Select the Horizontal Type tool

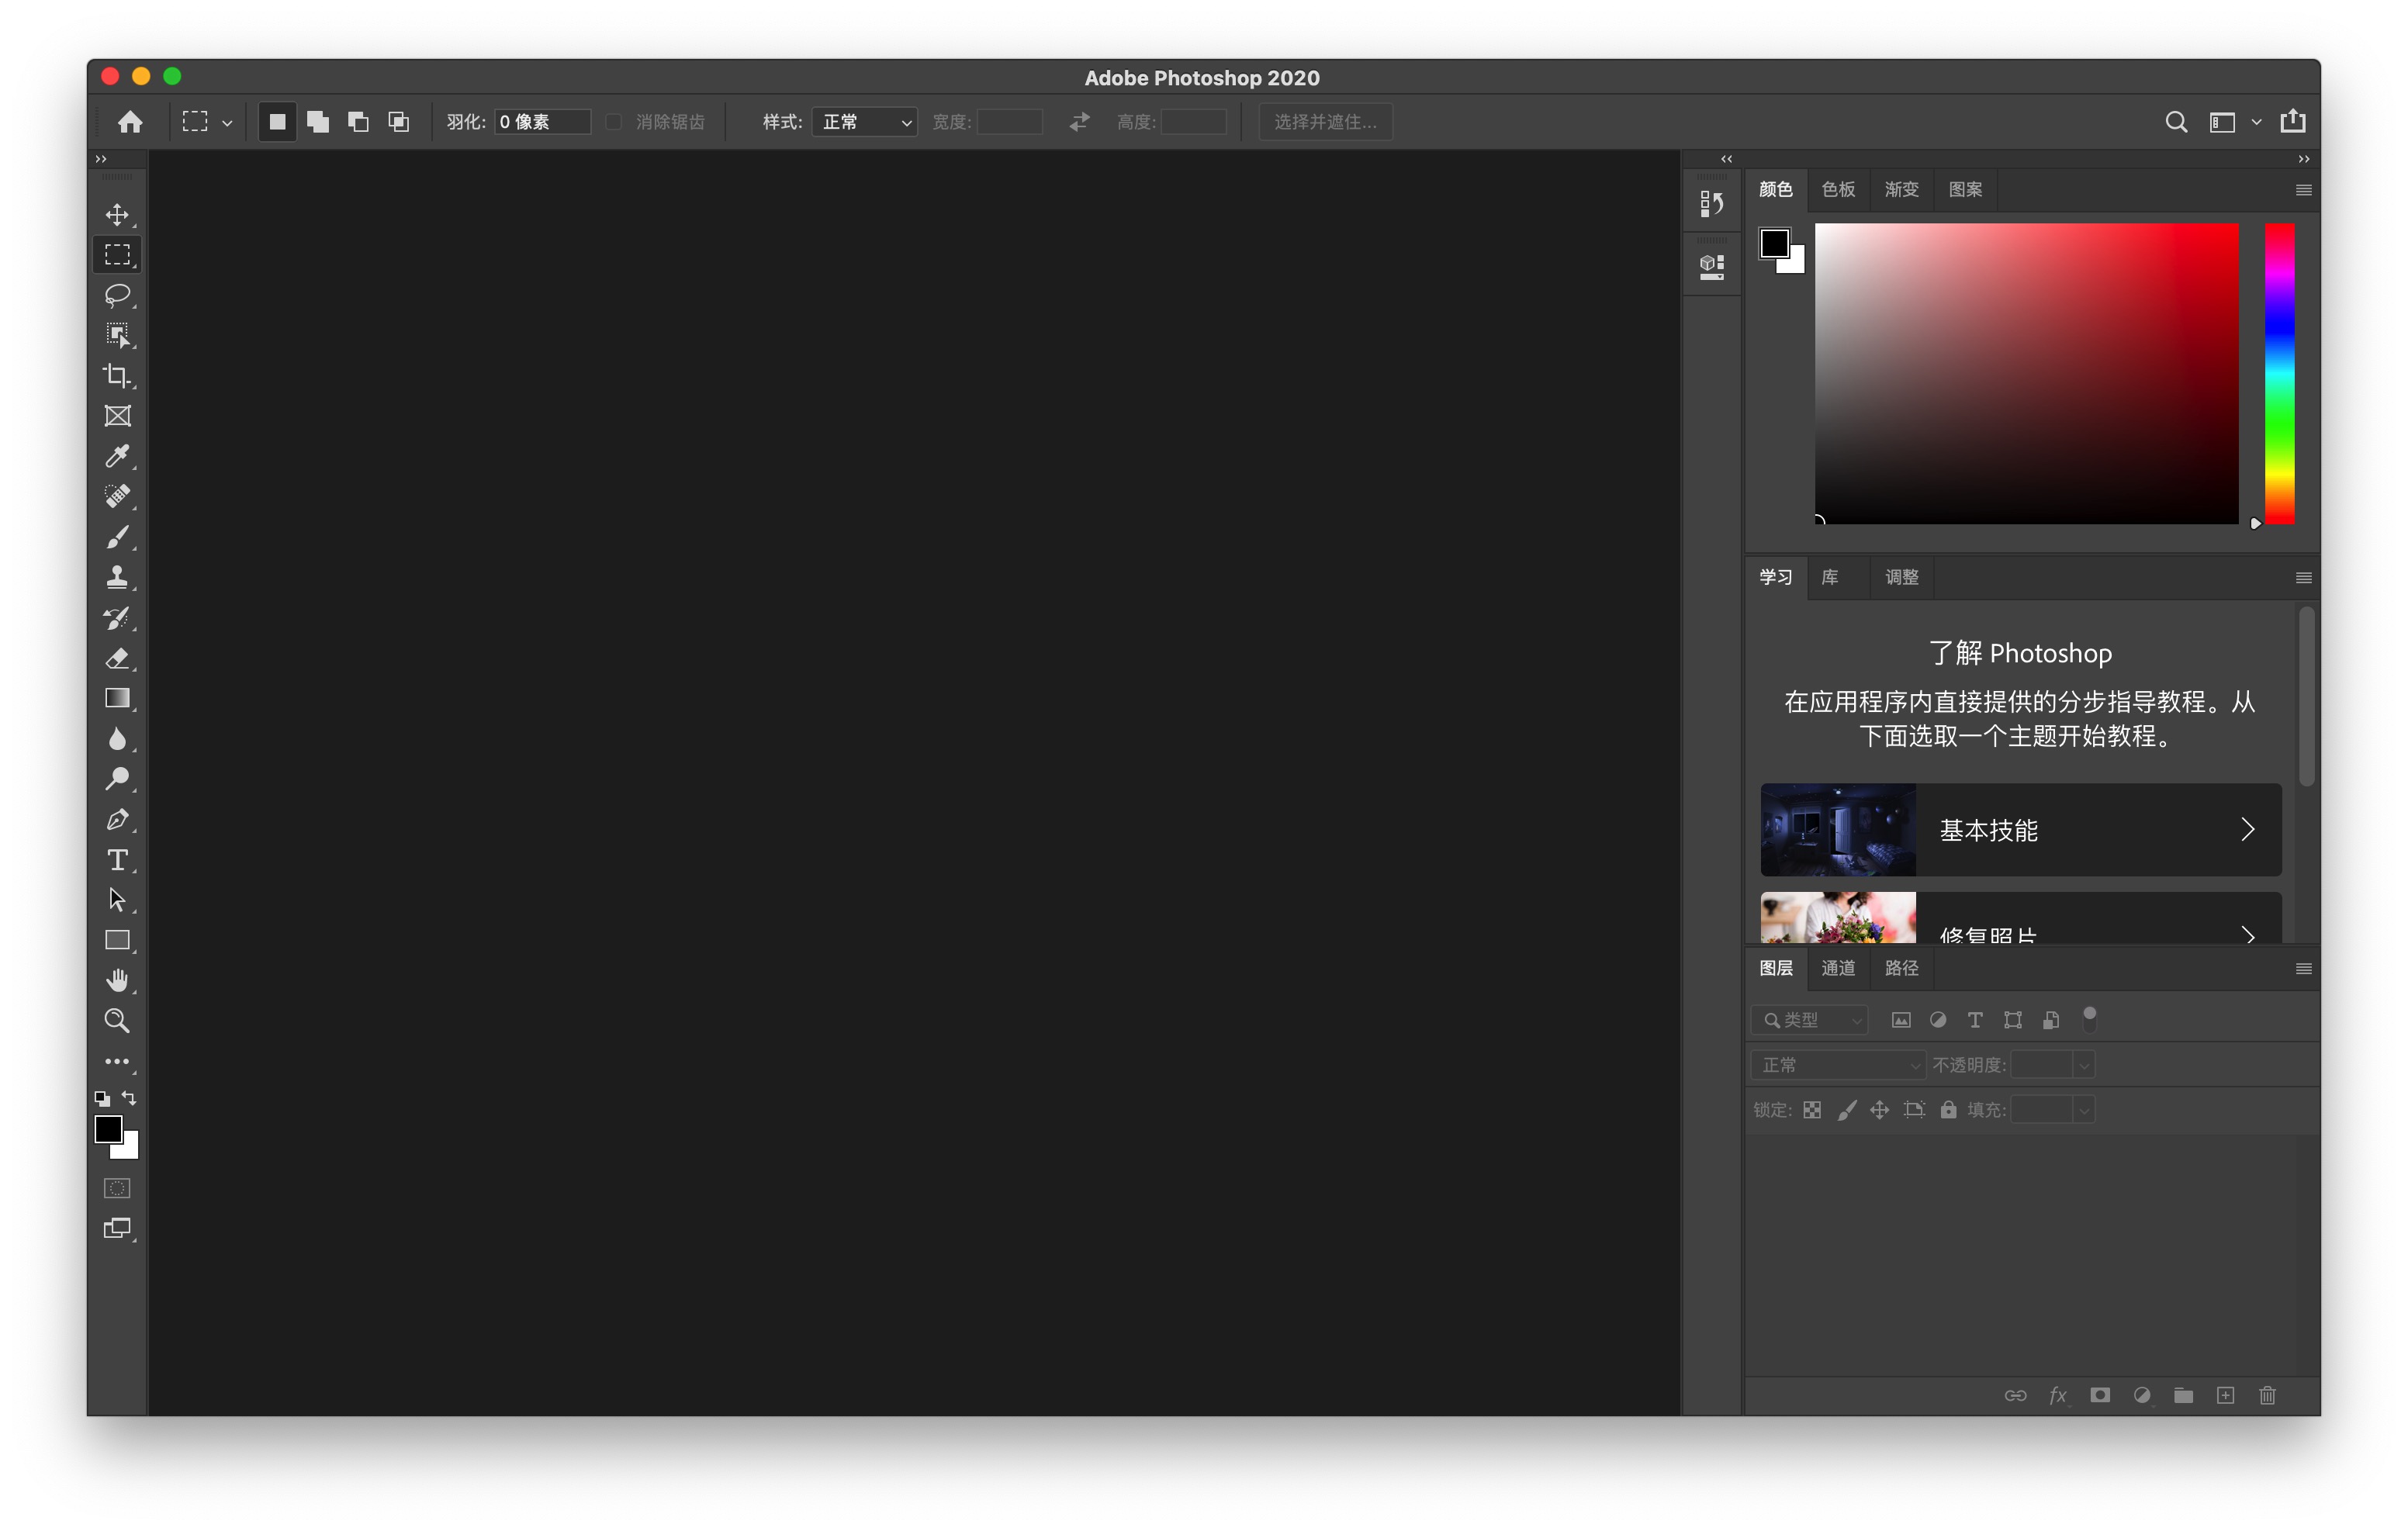[117, 860]
